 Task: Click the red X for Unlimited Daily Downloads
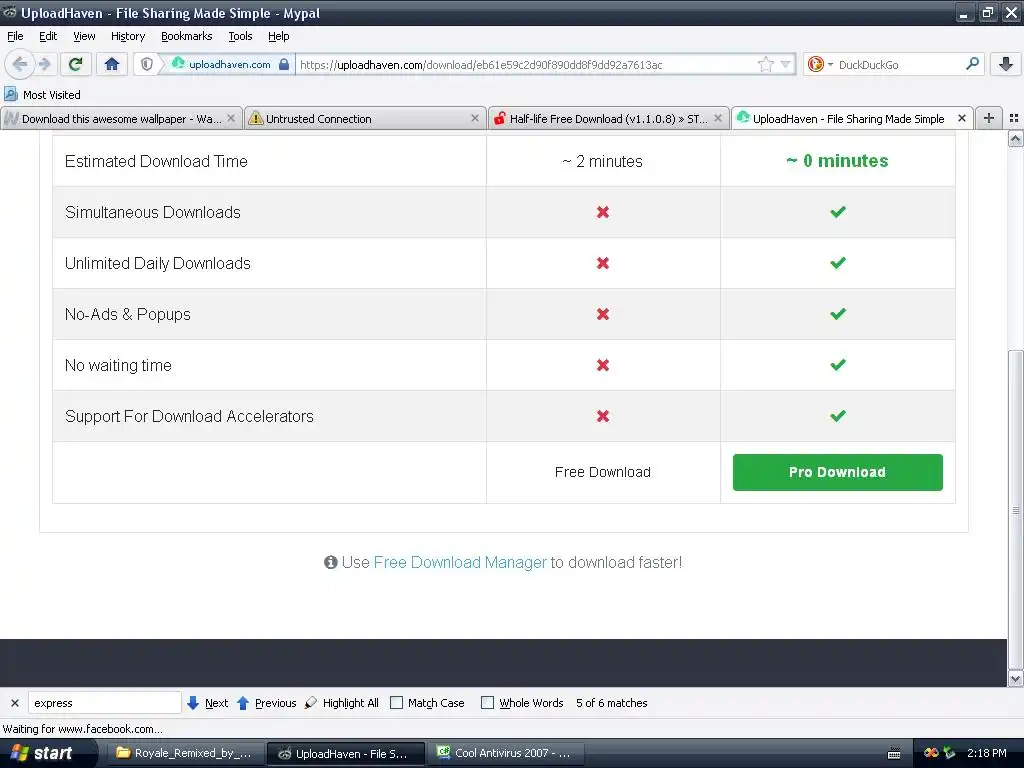[603, 263]
